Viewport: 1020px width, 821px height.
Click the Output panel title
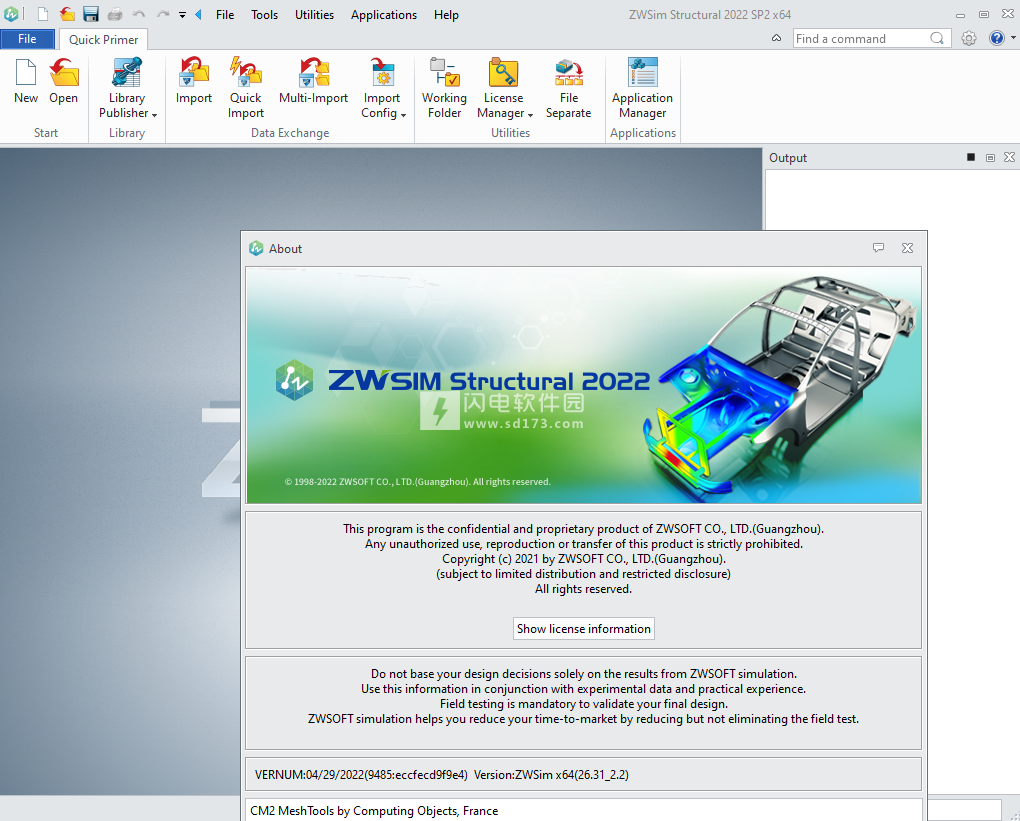pyautogui.click(x=788, y=157)
